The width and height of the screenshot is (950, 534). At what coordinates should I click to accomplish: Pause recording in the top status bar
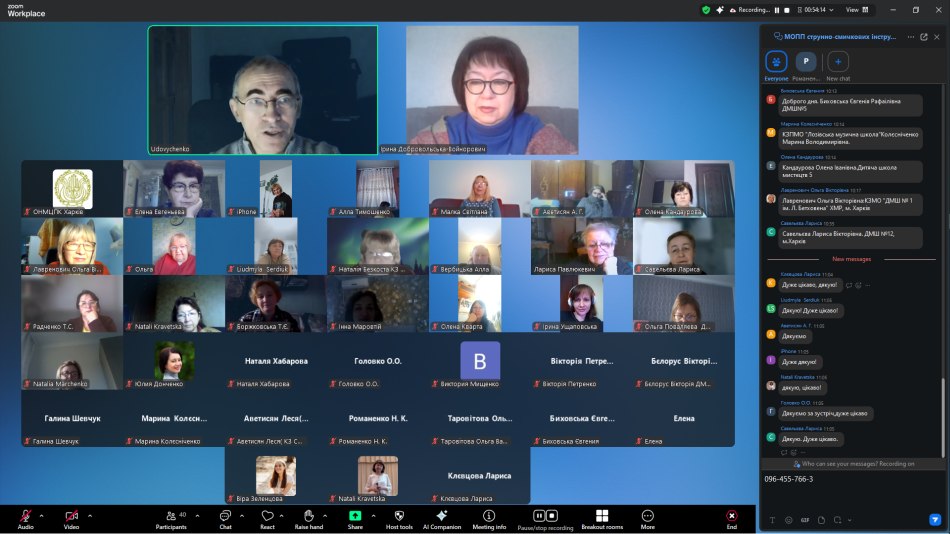click(775, 9)
